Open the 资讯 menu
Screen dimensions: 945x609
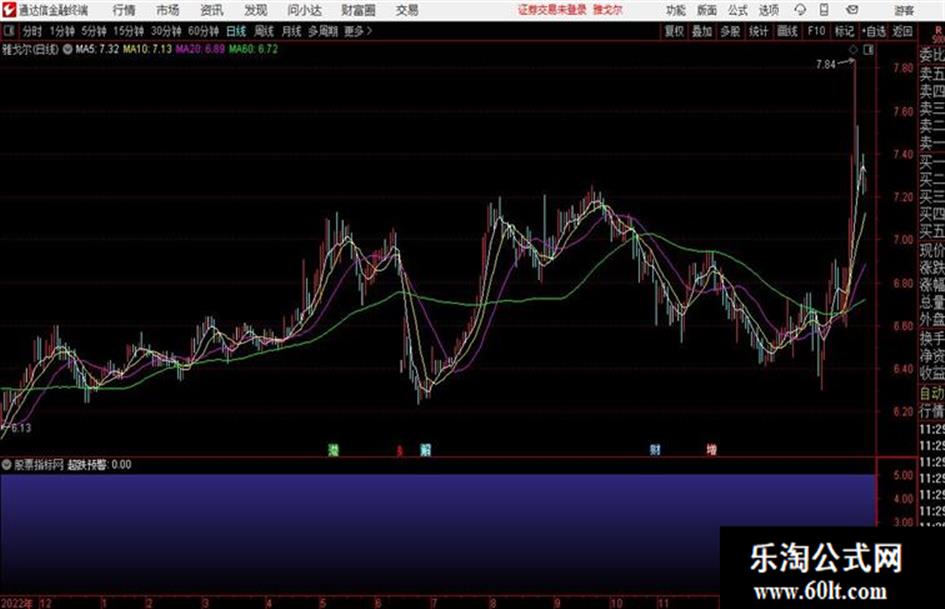212,10
